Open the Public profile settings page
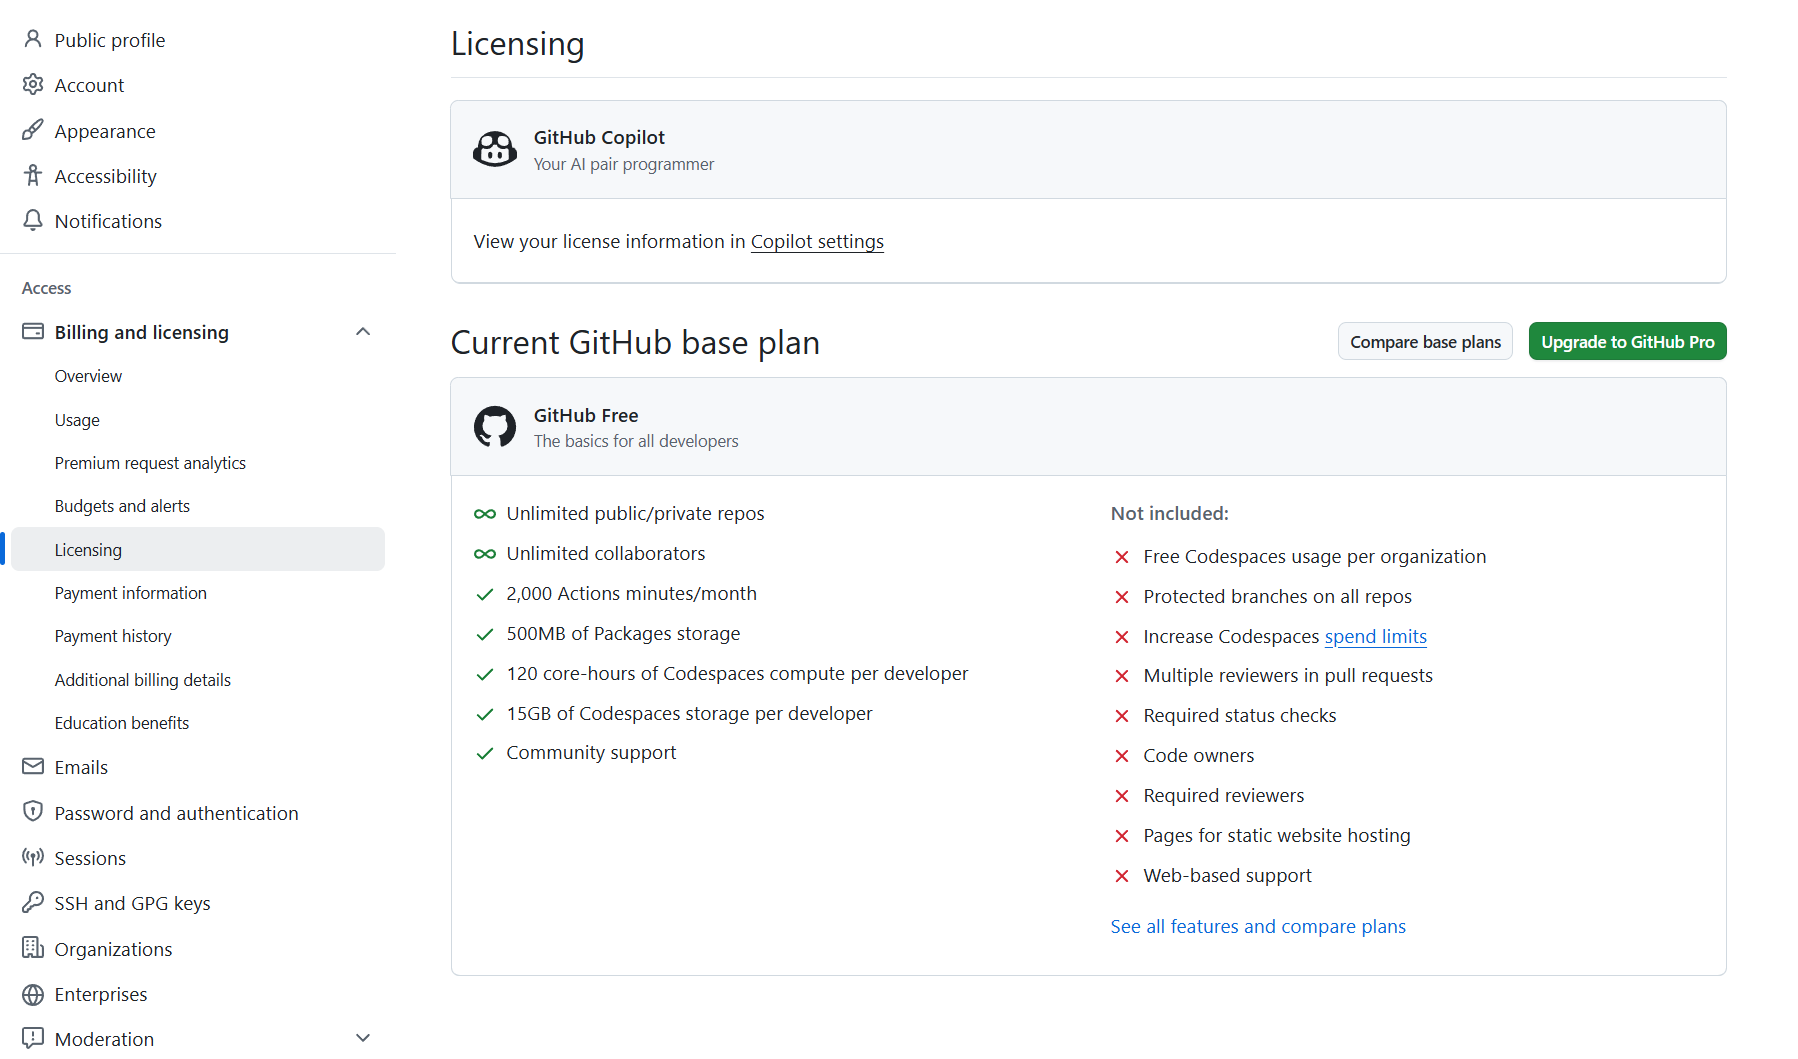This screenshot has width=1798, height=1059. pyautogui.click(x=110, y=40)
